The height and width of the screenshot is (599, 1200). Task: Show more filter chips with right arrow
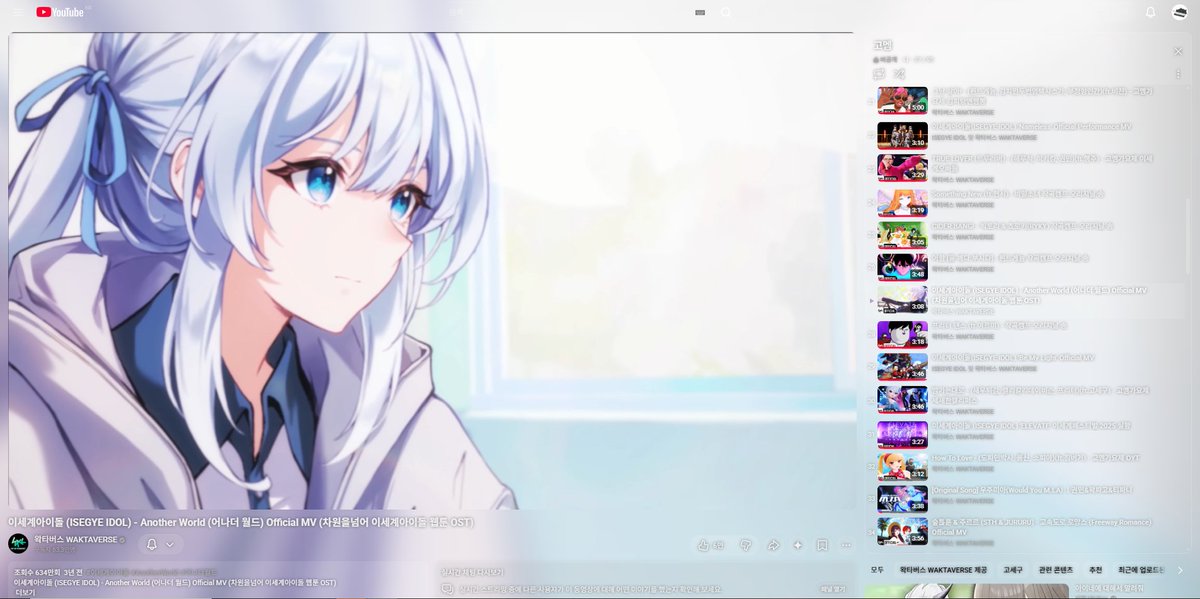1180,570
